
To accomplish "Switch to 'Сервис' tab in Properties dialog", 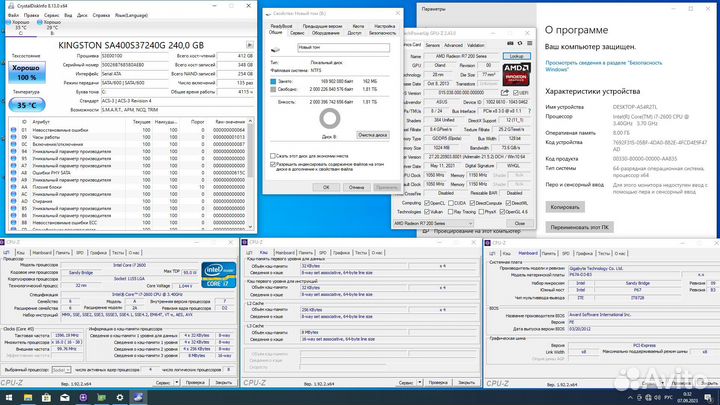I will (x=297, y=33).
